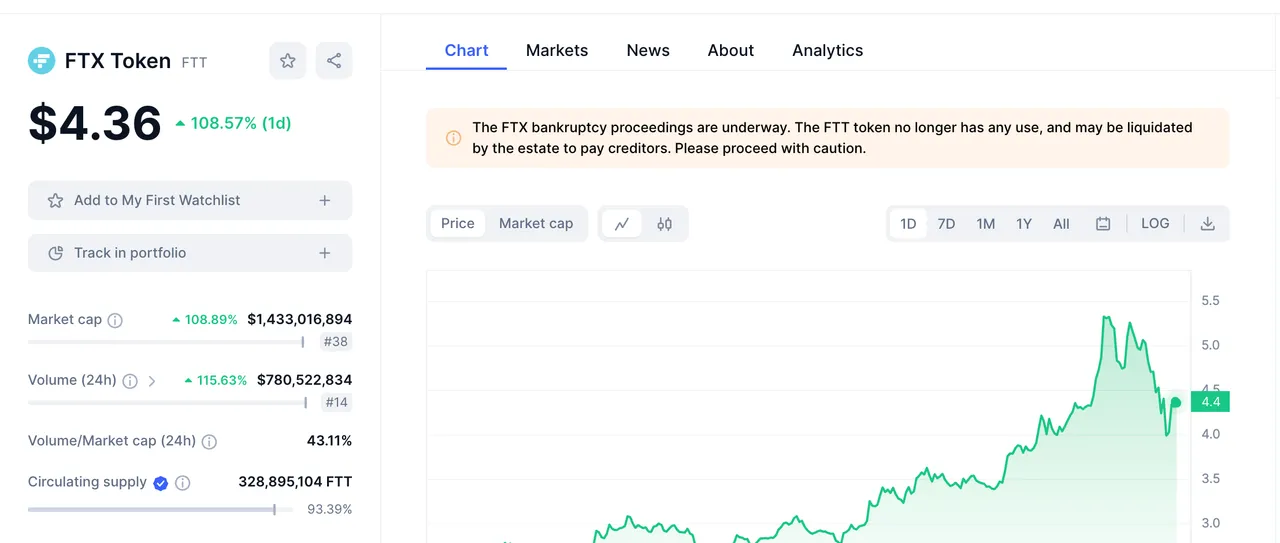Viewport: 1280px width, 543px height.
Task: Switch to line chart view icon
Action: coord(622,224)
